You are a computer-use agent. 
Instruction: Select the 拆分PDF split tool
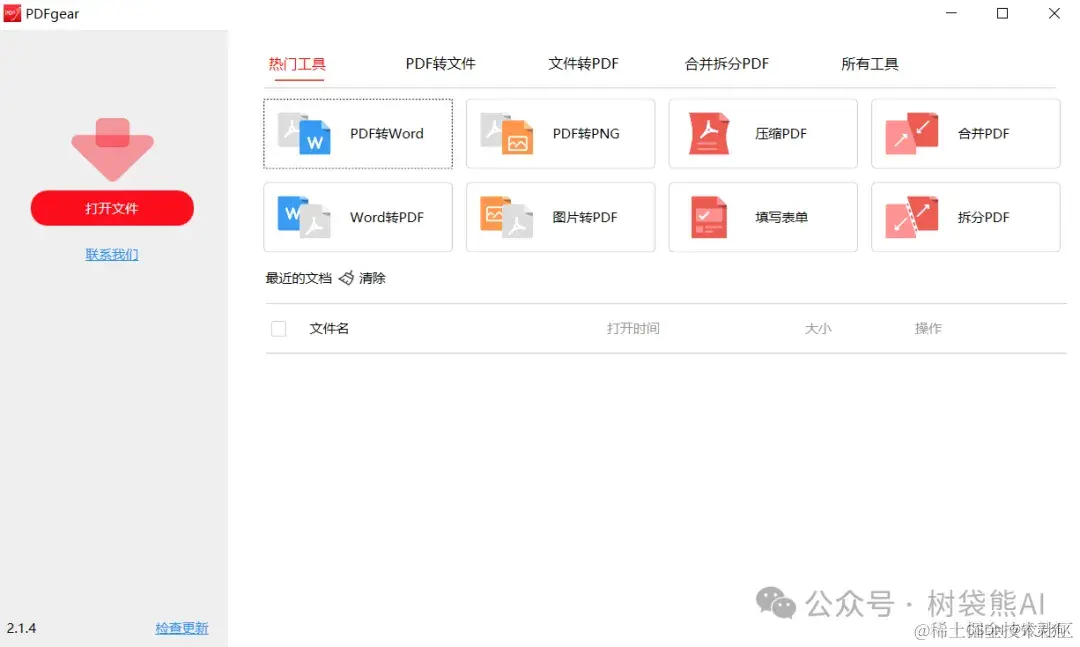[965, 217]
